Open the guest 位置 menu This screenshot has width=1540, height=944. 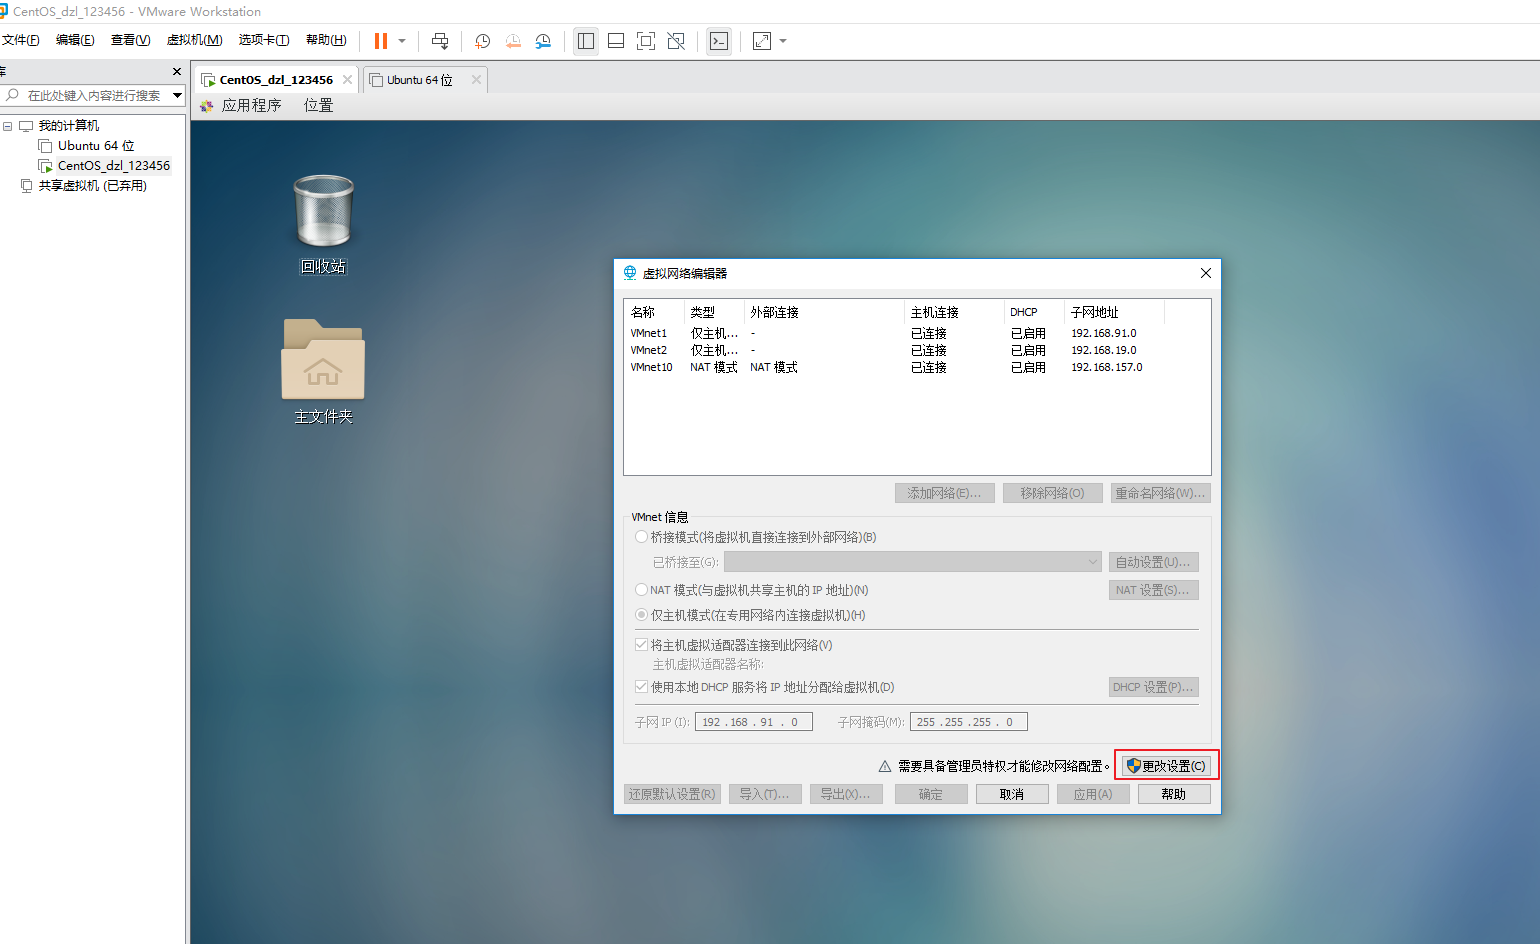(318, 105)
